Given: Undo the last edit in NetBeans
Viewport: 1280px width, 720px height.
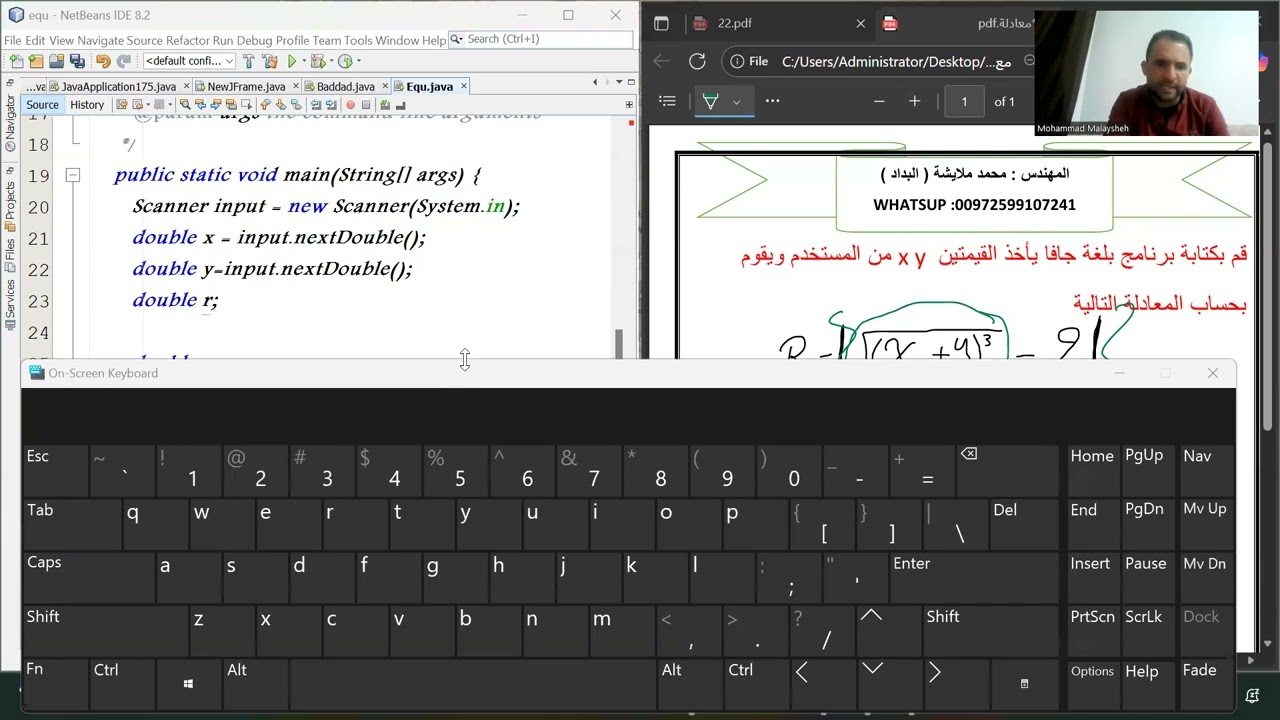Looking at the screenshot, I should [x=103, y=61].
